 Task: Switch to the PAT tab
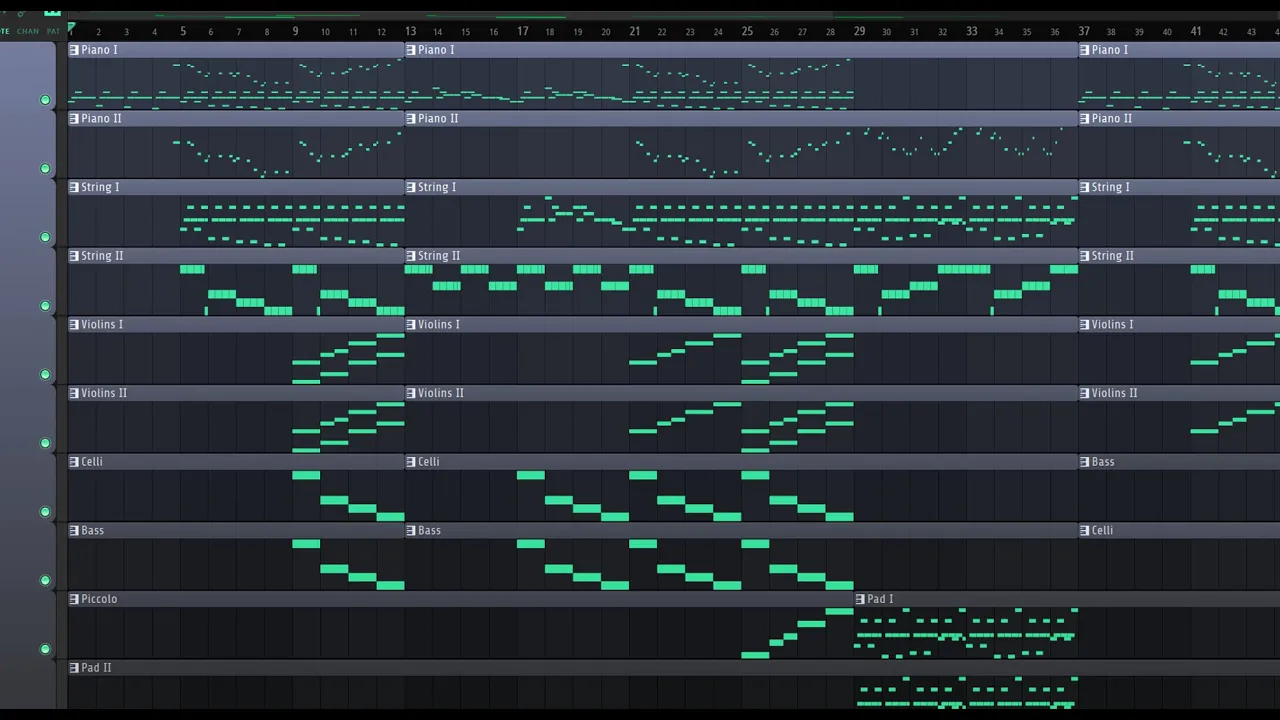(x=53, y=31)
